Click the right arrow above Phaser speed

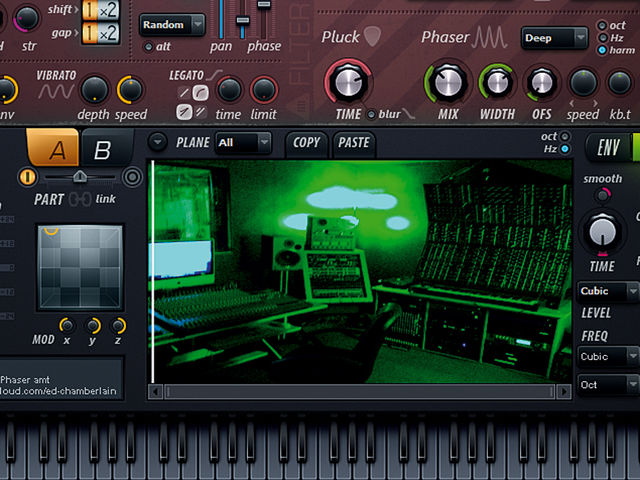596,103
